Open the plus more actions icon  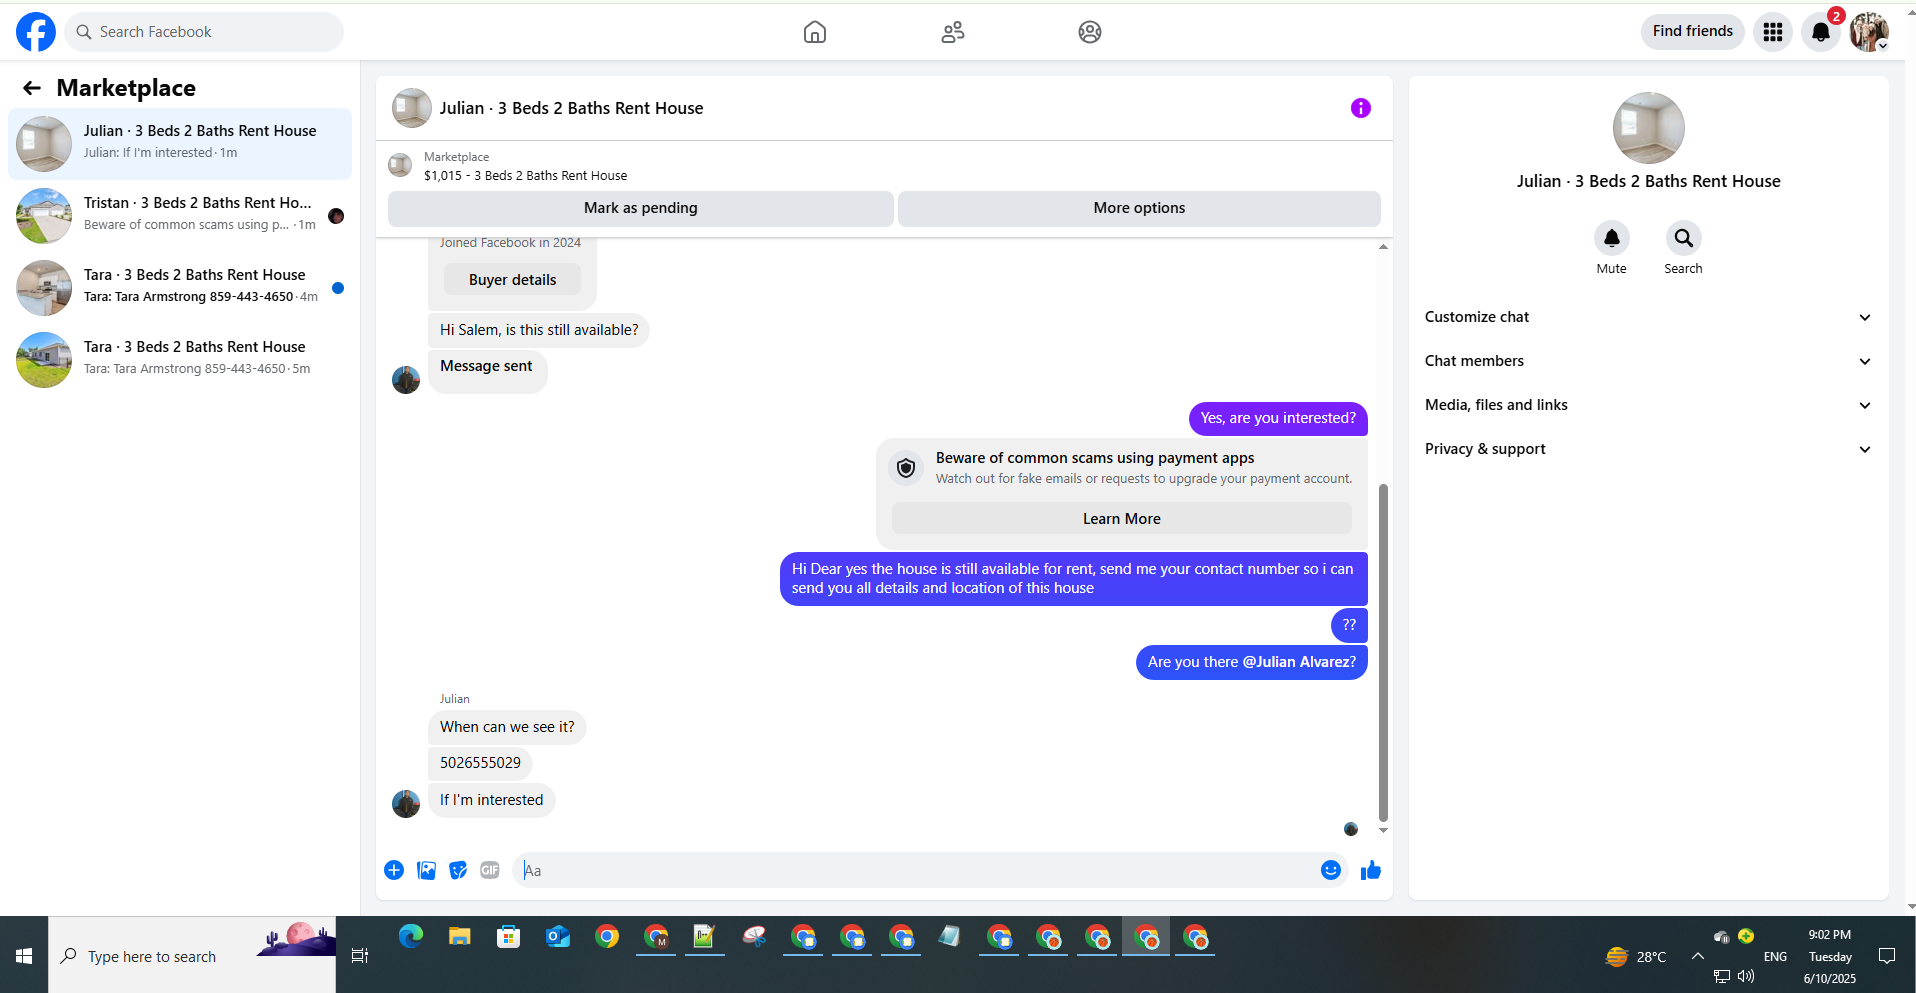394,870
